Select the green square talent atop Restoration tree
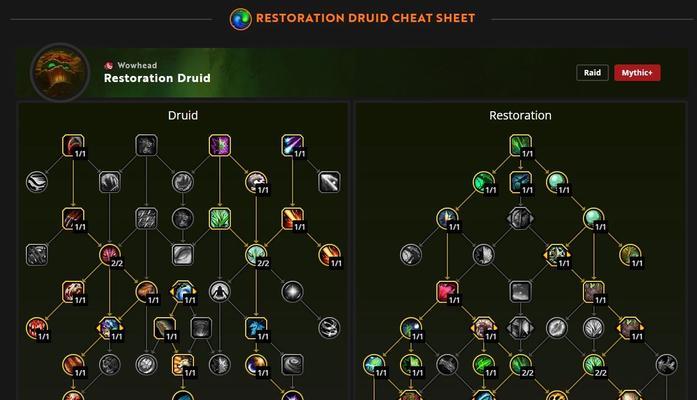 (521, 145)
